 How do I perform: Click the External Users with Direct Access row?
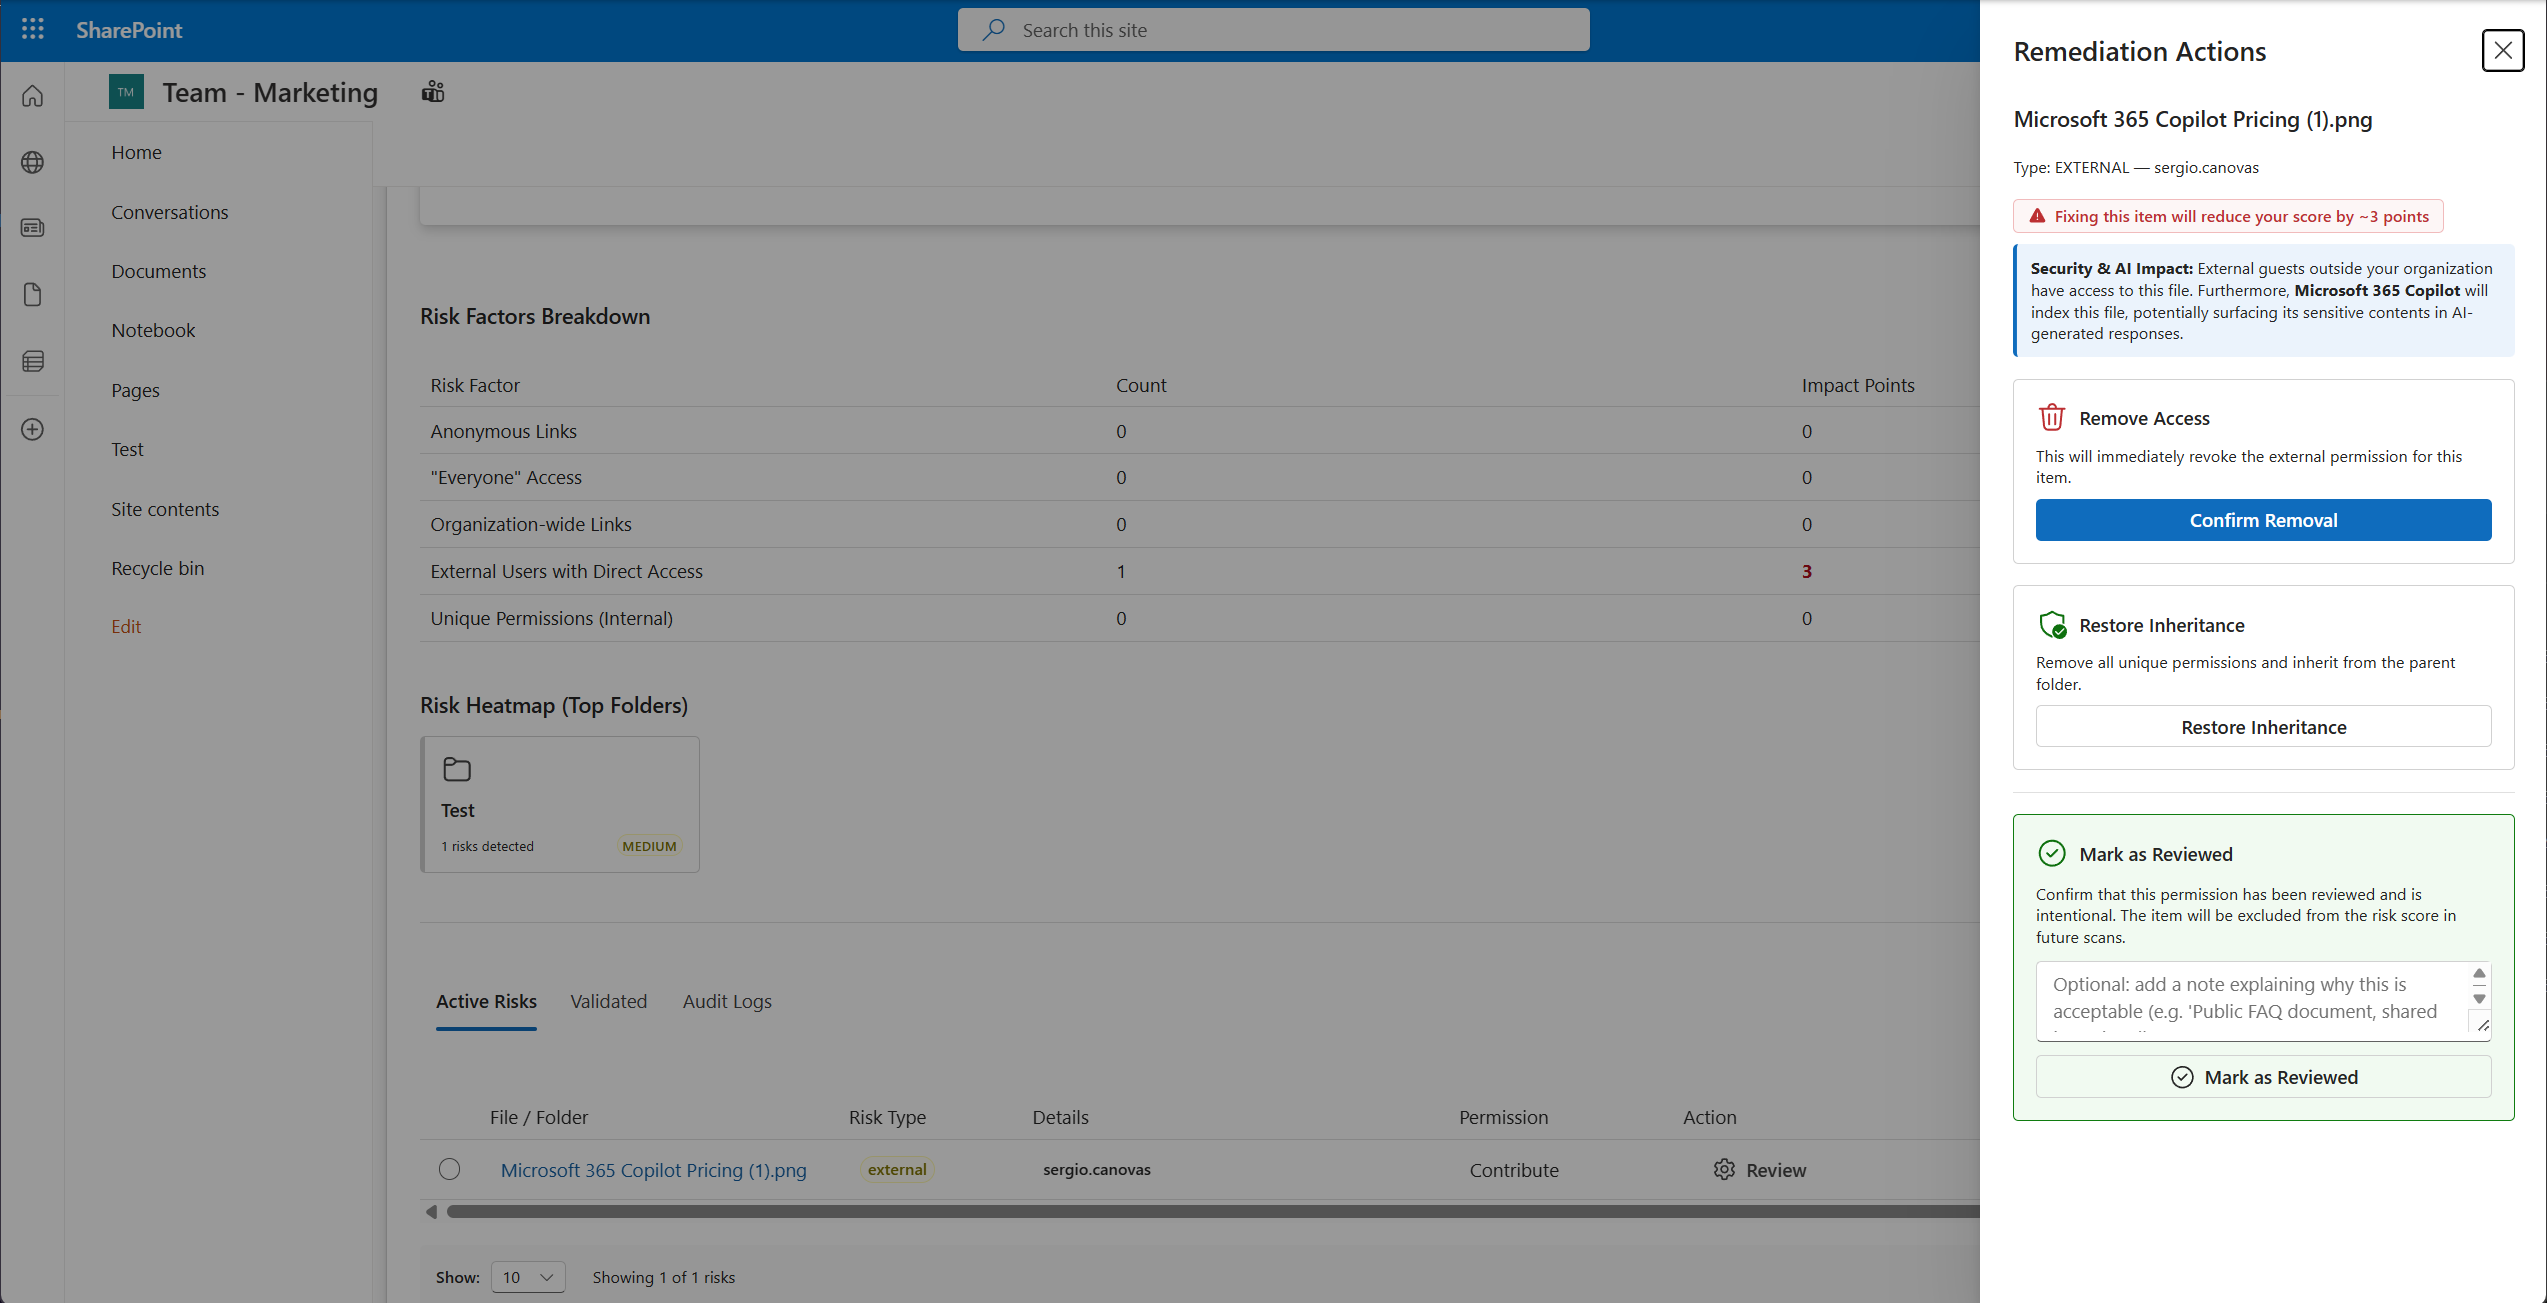(x=1200, y=571)
